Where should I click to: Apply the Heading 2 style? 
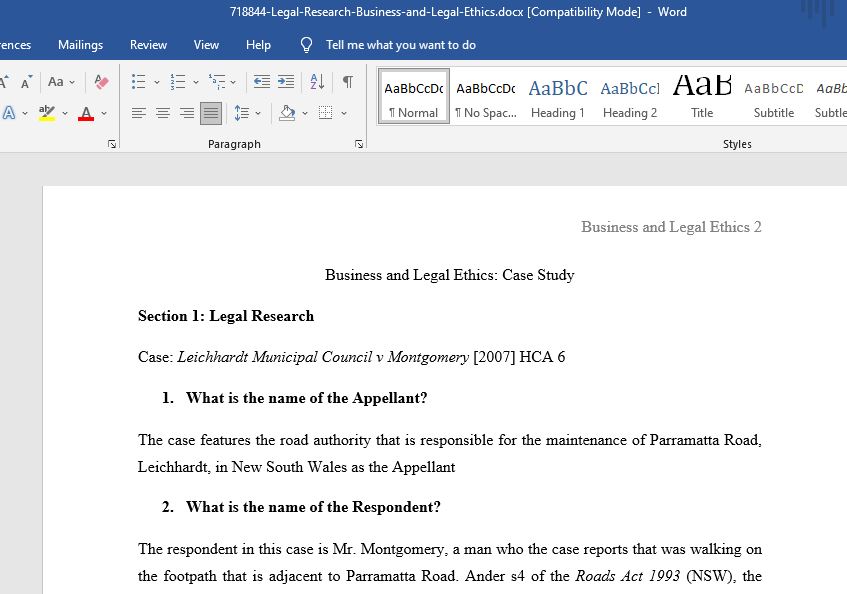630,97
